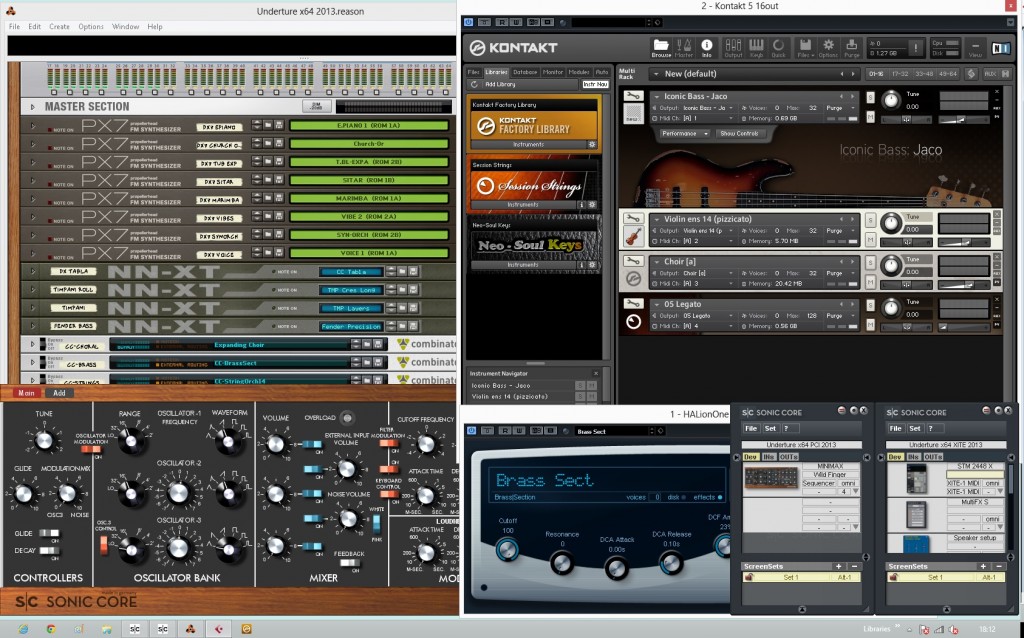Click the Keyb keyboard icon in Kontakt

click(x=757, y=46)
